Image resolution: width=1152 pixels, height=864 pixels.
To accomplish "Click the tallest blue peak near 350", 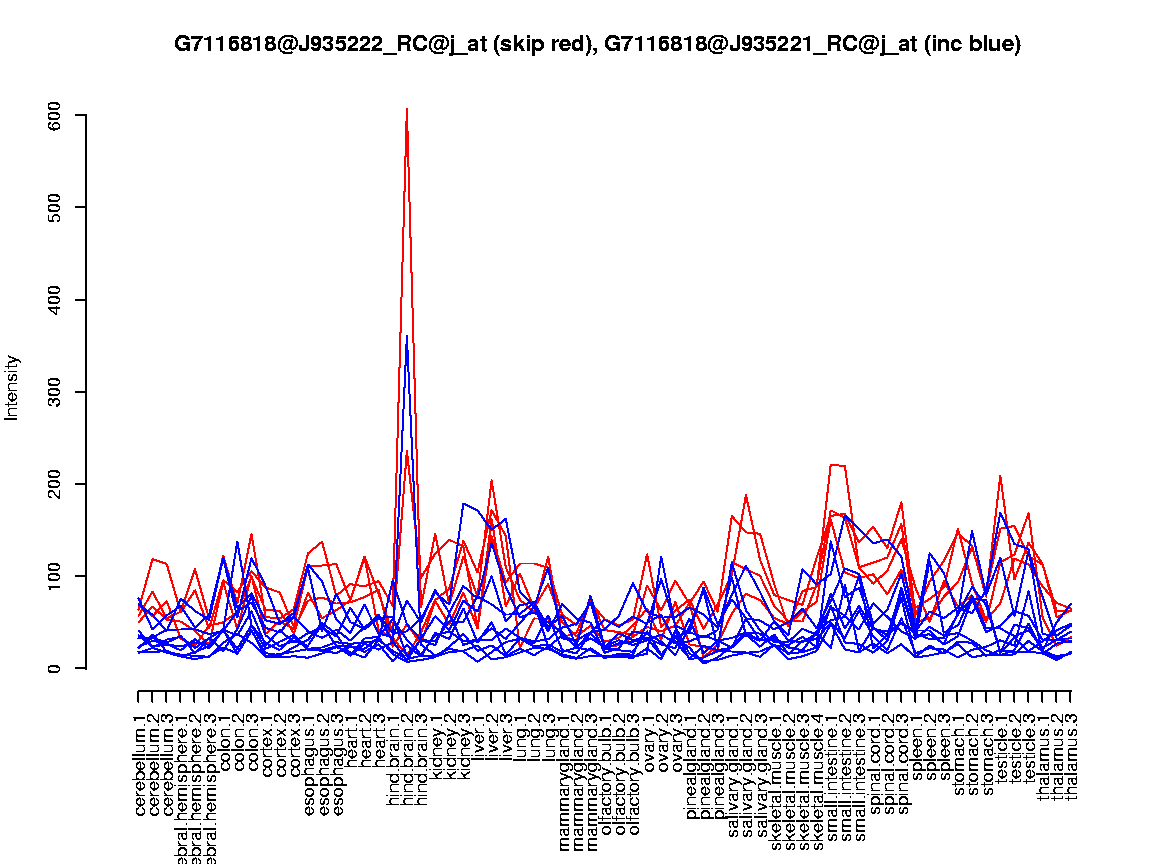I will (406, 337).
